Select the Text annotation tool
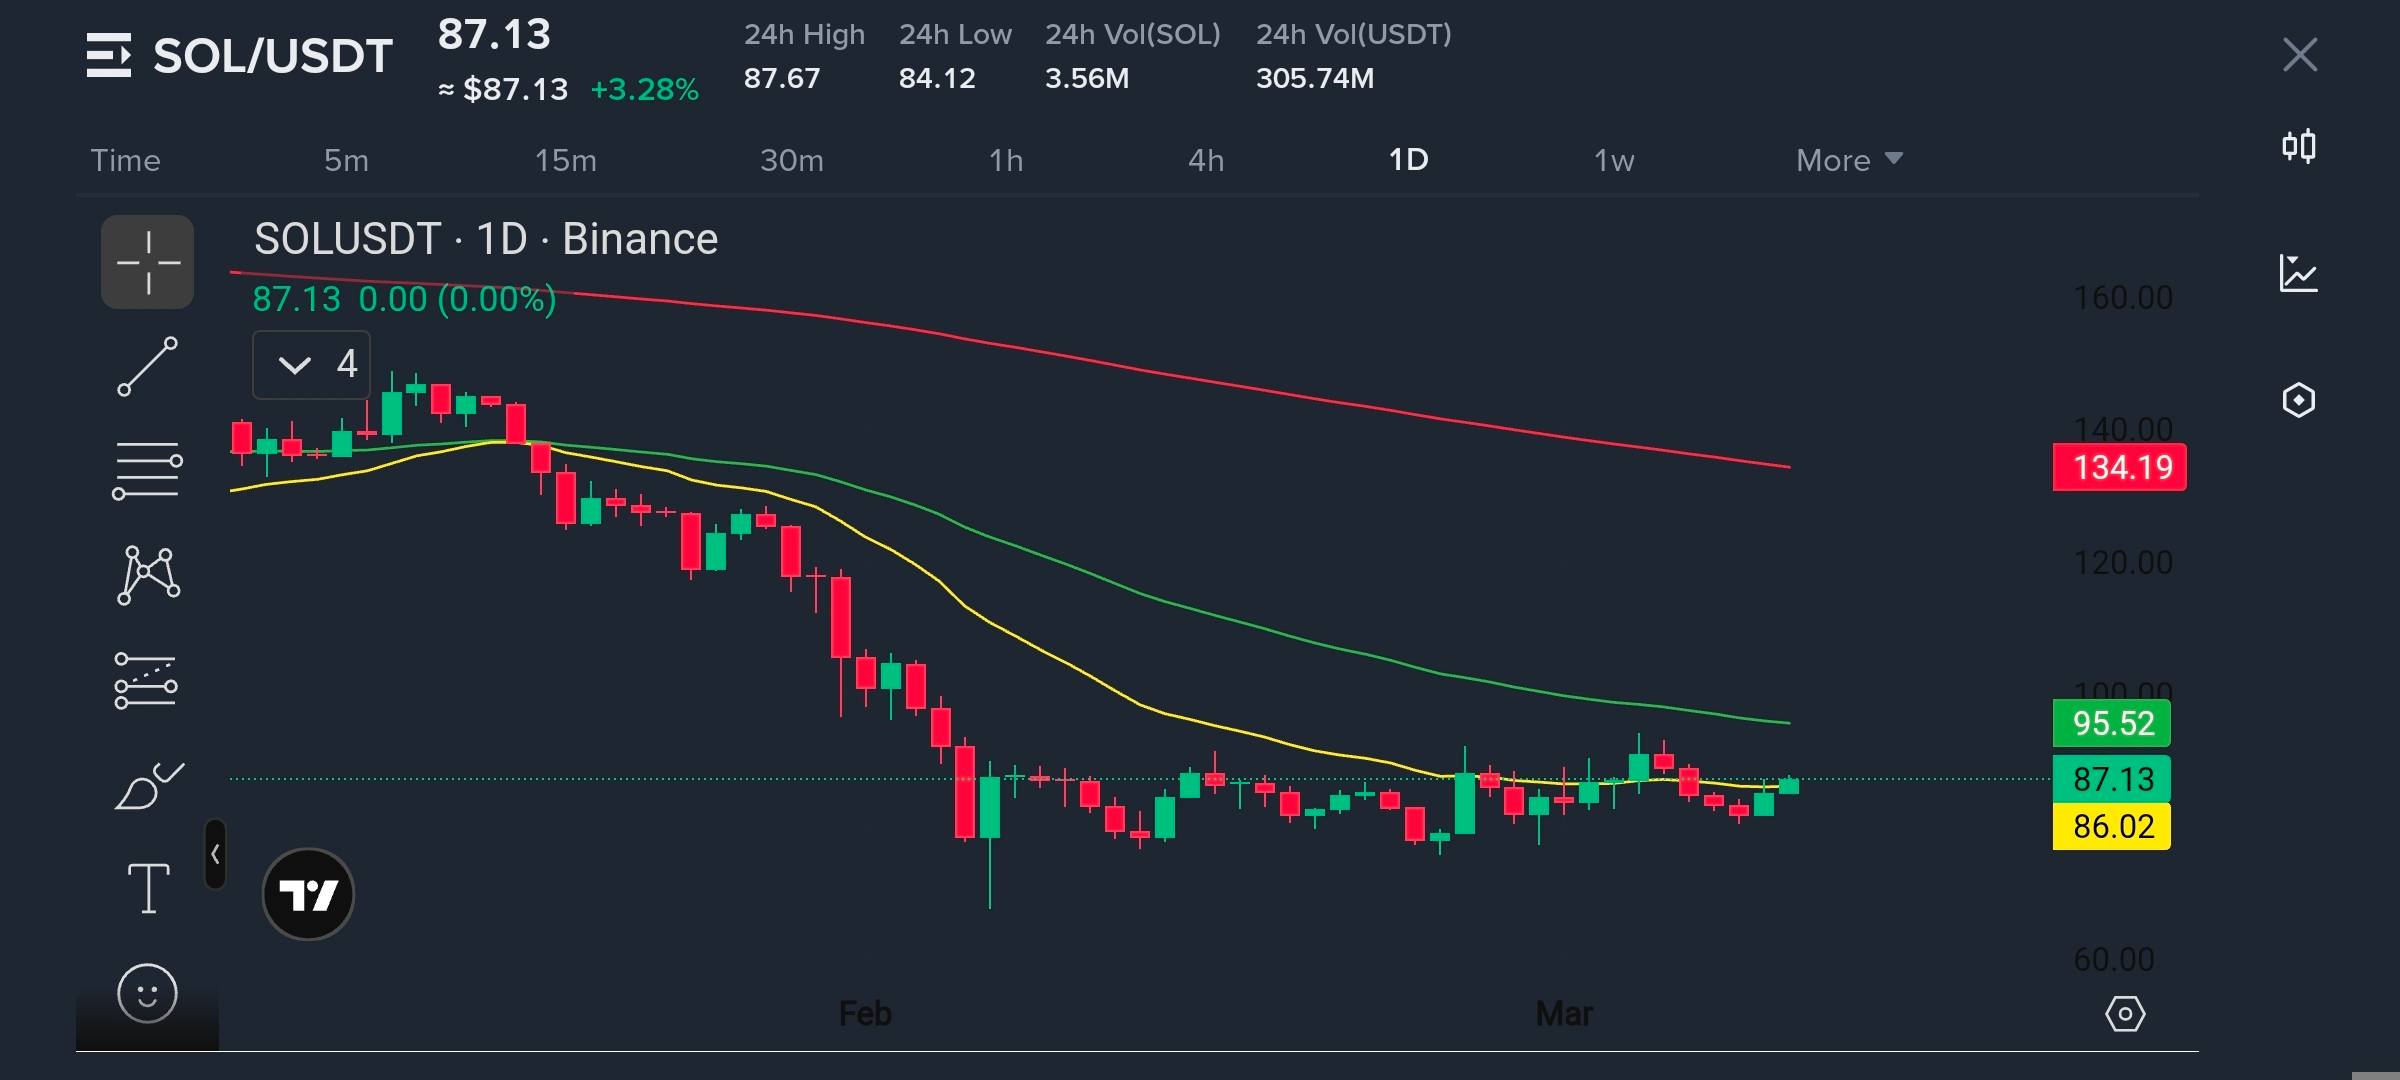The image size is (2400, 1080). click(x=148, y=888)
